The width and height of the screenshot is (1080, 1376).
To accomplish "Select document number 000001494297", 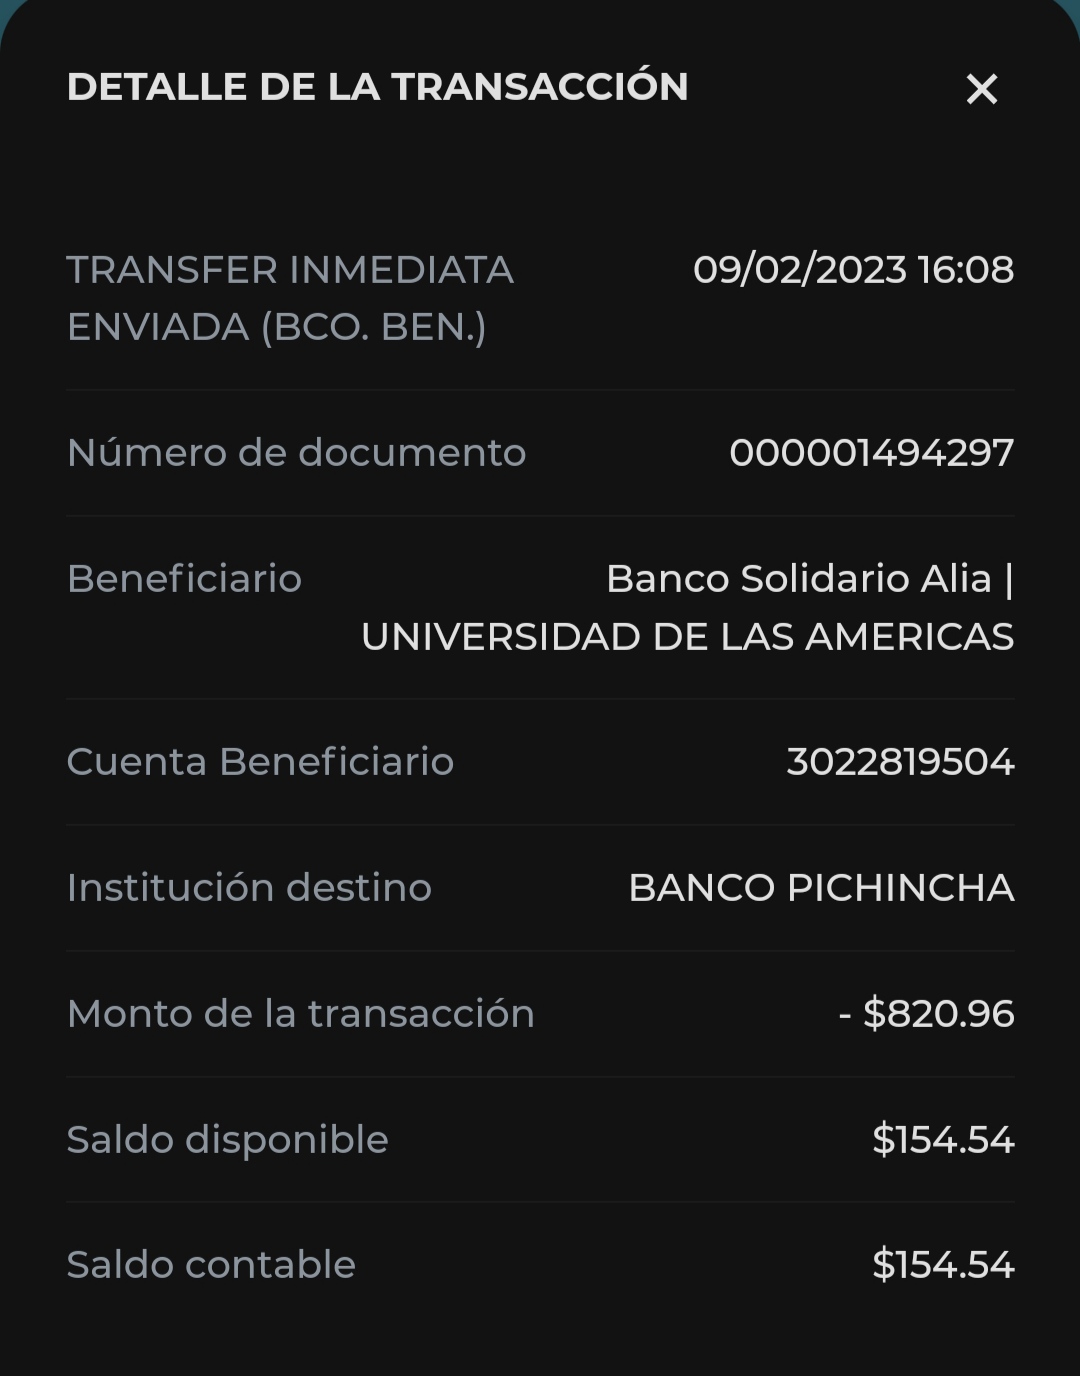I will 871,453.
